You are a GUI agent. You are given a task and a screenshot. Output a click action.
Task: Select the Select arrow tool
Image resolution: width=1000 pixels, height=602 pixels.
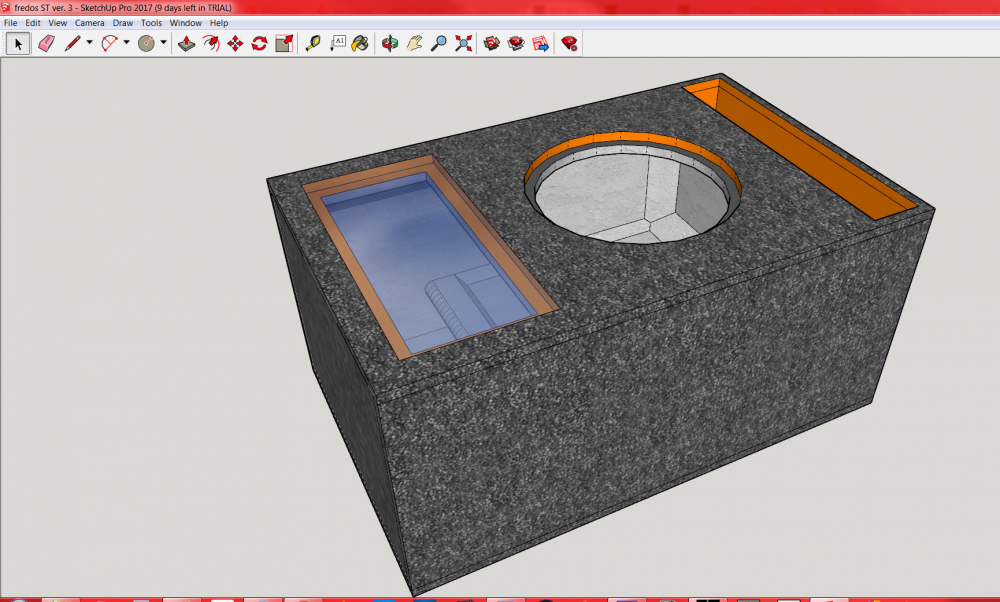(x=18, y=43)
